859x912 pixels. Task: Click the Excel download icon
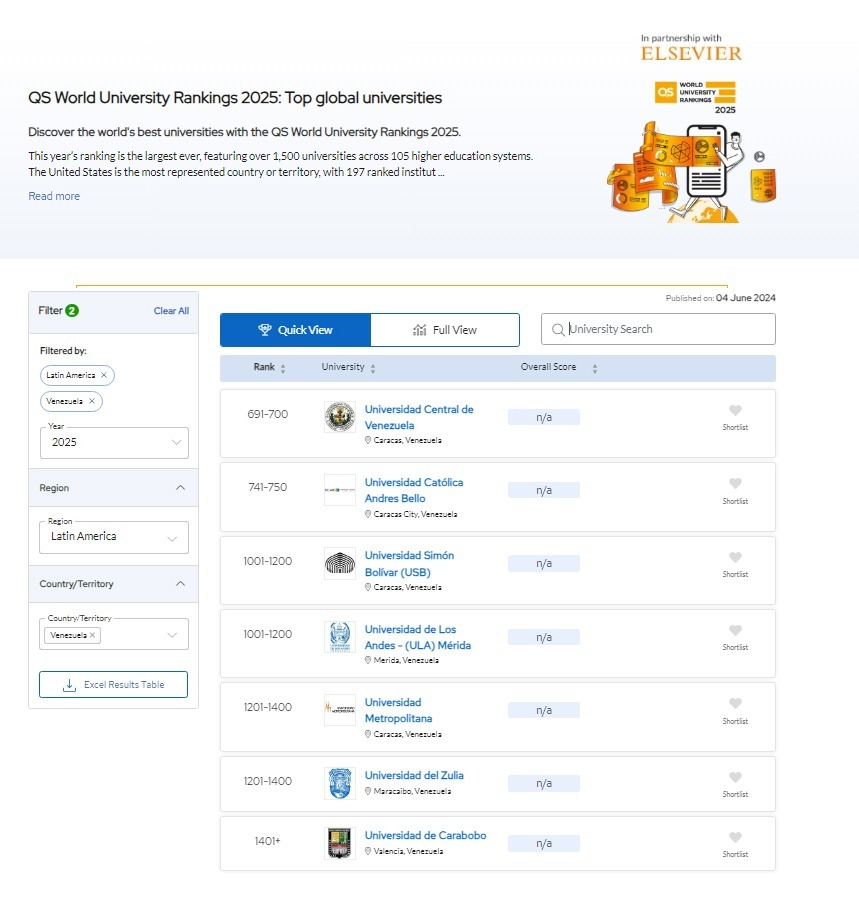(69, 685)
